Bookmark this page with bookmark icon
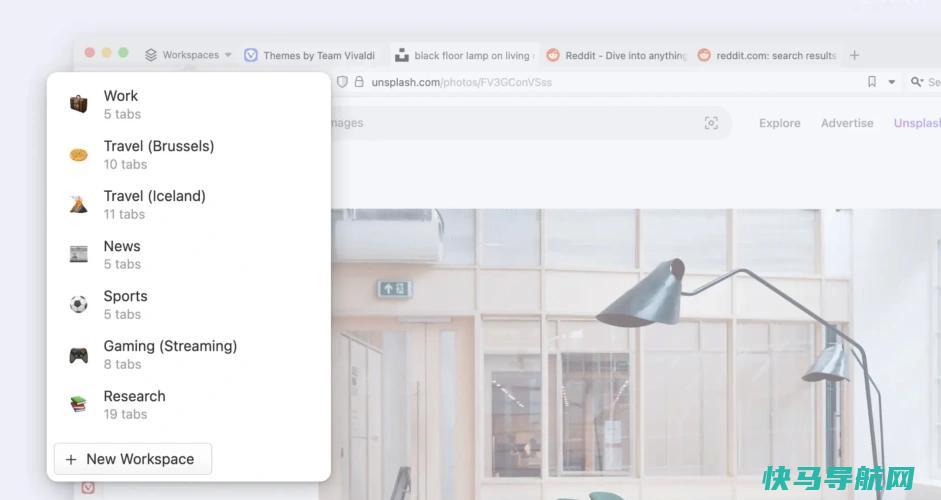This screenshot has height=500, width=941. coord(872,82)
